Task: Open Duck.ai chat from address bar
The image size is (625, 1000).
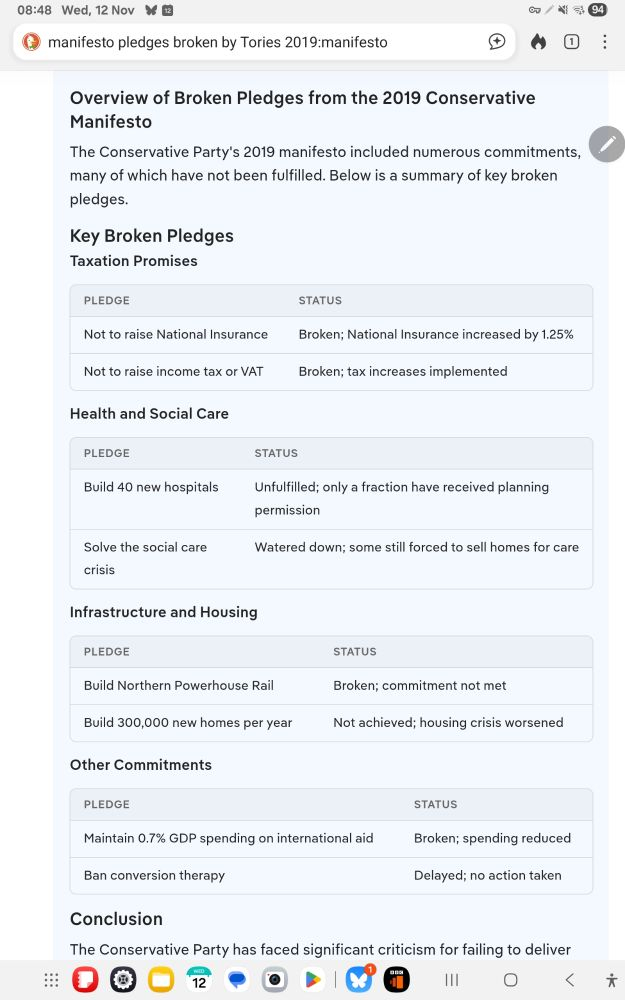Action: tap(497, 42)
